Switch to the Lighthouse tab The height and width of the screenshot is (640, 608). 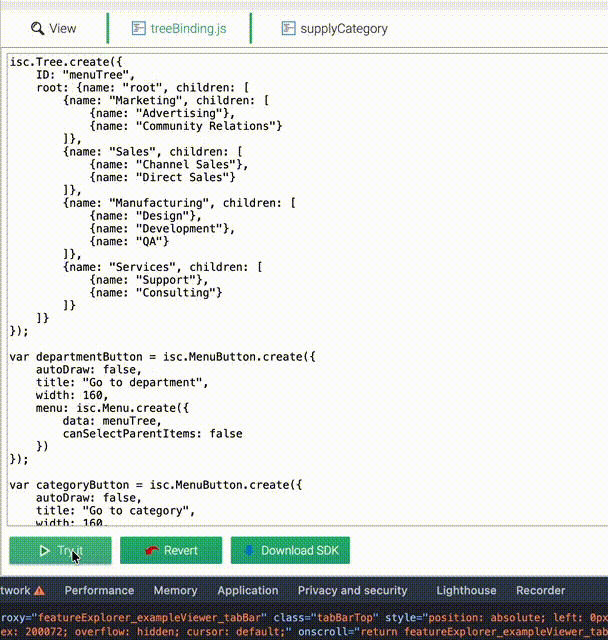point(466,590)
